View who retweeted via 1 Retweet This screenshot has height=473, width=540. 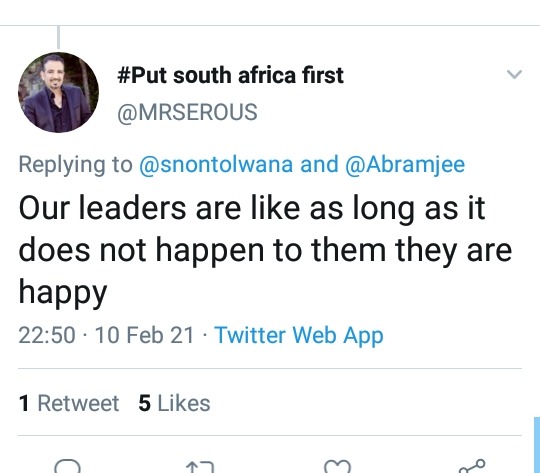coord(69,403)
